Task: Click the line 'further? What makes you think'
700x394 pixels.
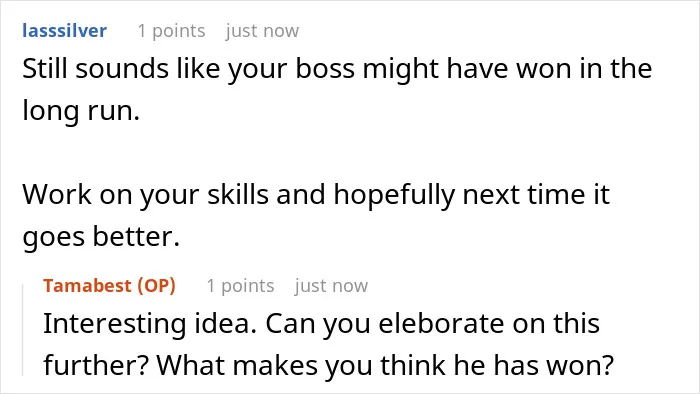Action: pos(329,365)
